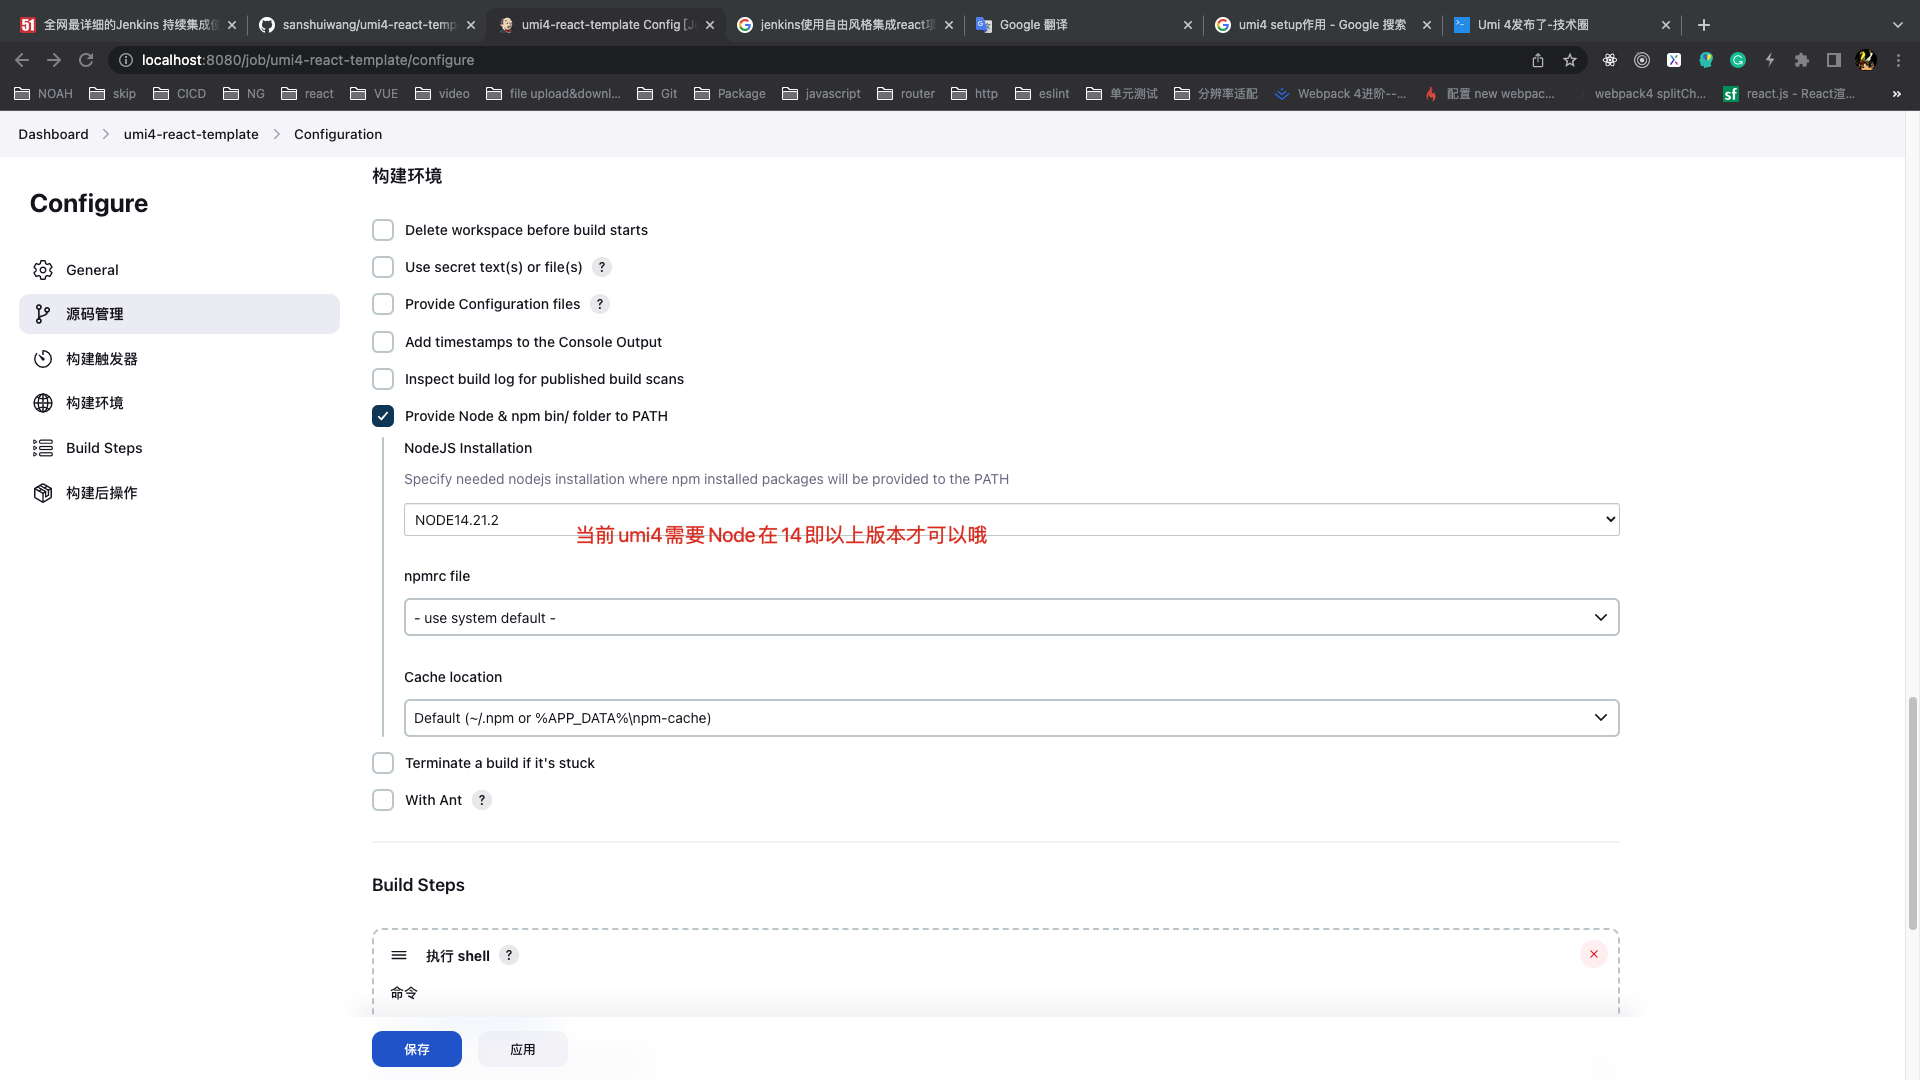
Task: Click the 构建后操作 post-build icon
Action: click(44, 492)
